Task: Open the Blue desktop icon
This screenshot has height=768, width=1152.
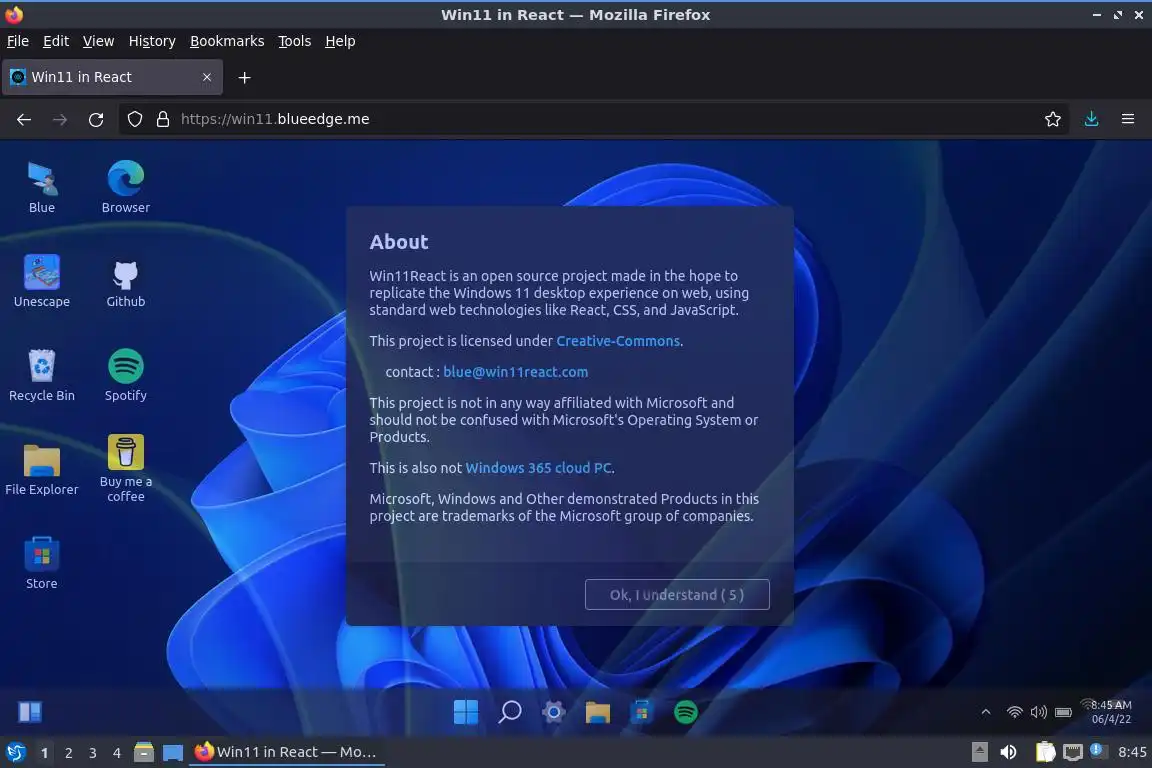Action: point(42,187)
